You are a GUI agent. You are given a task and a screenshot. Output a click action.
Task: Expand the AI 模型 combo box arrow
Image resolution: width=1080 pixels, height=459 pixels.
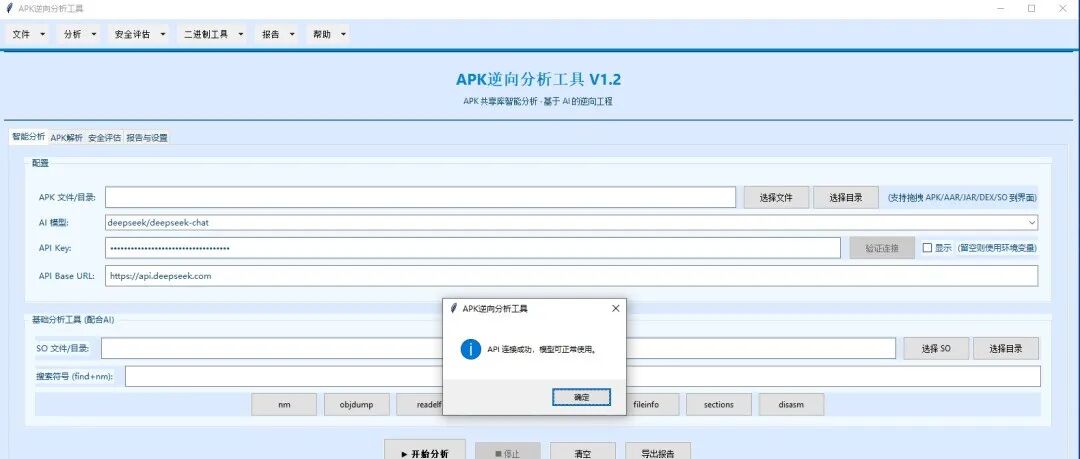pos(1032,223)
